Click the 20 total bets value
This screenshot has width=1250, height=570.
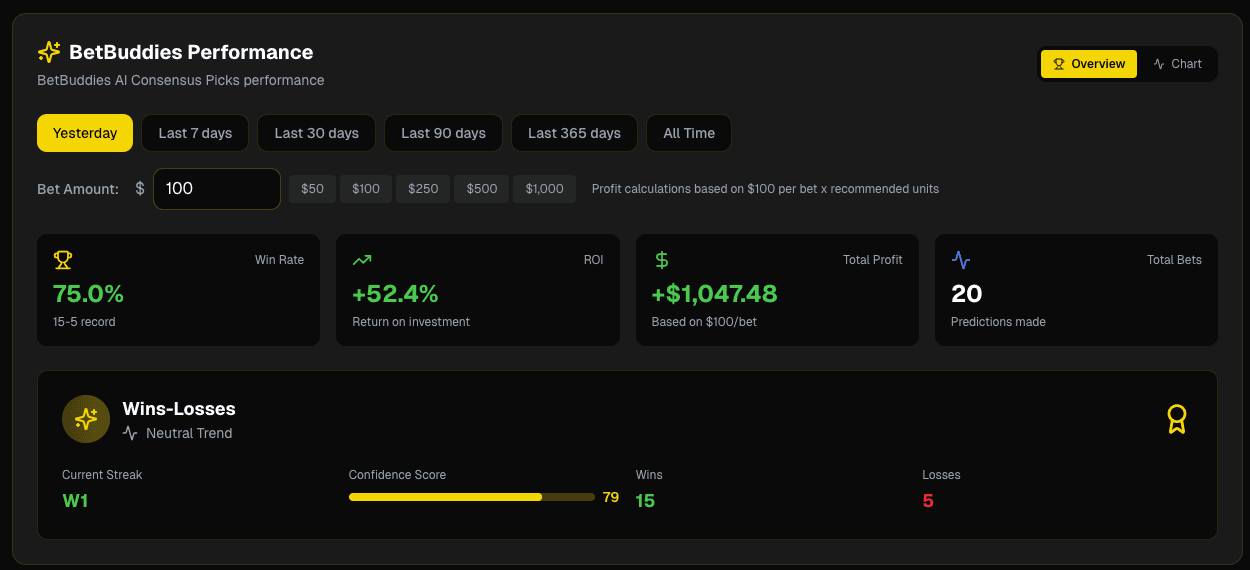click(x=967, y=294)
